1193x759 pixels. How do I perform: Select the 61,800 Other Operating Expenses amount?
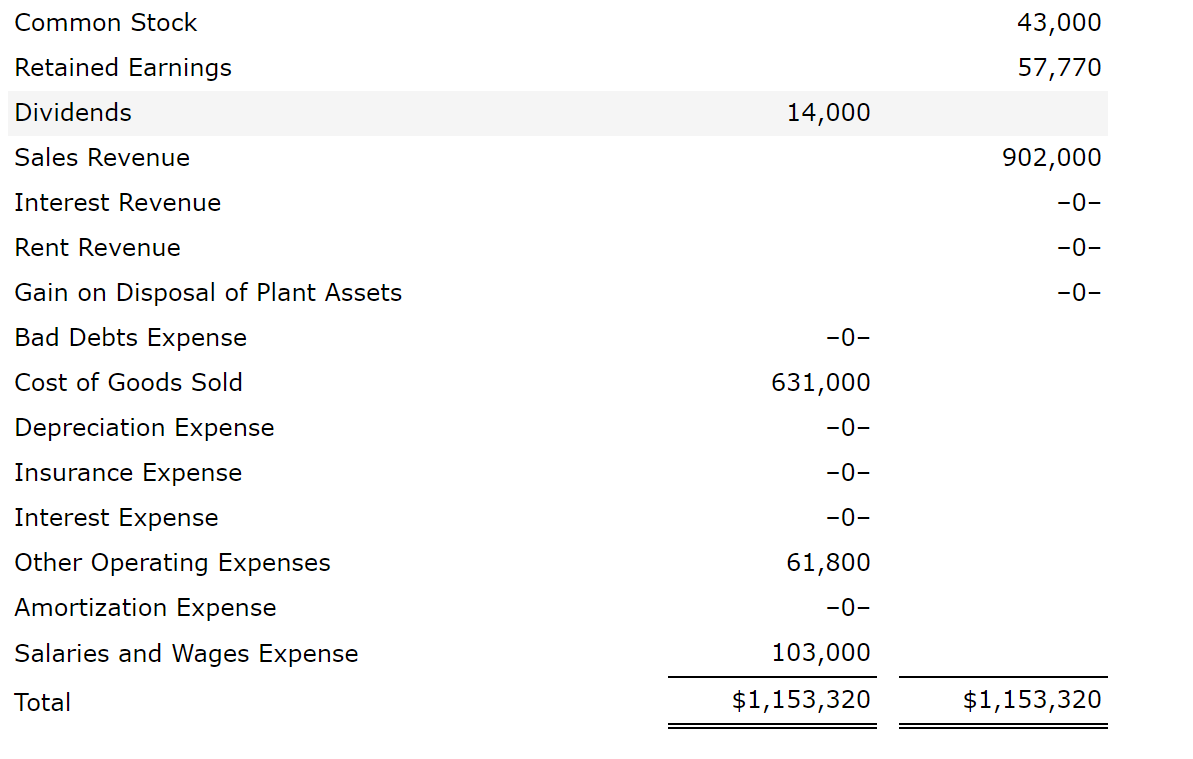[x=828, y=563]
